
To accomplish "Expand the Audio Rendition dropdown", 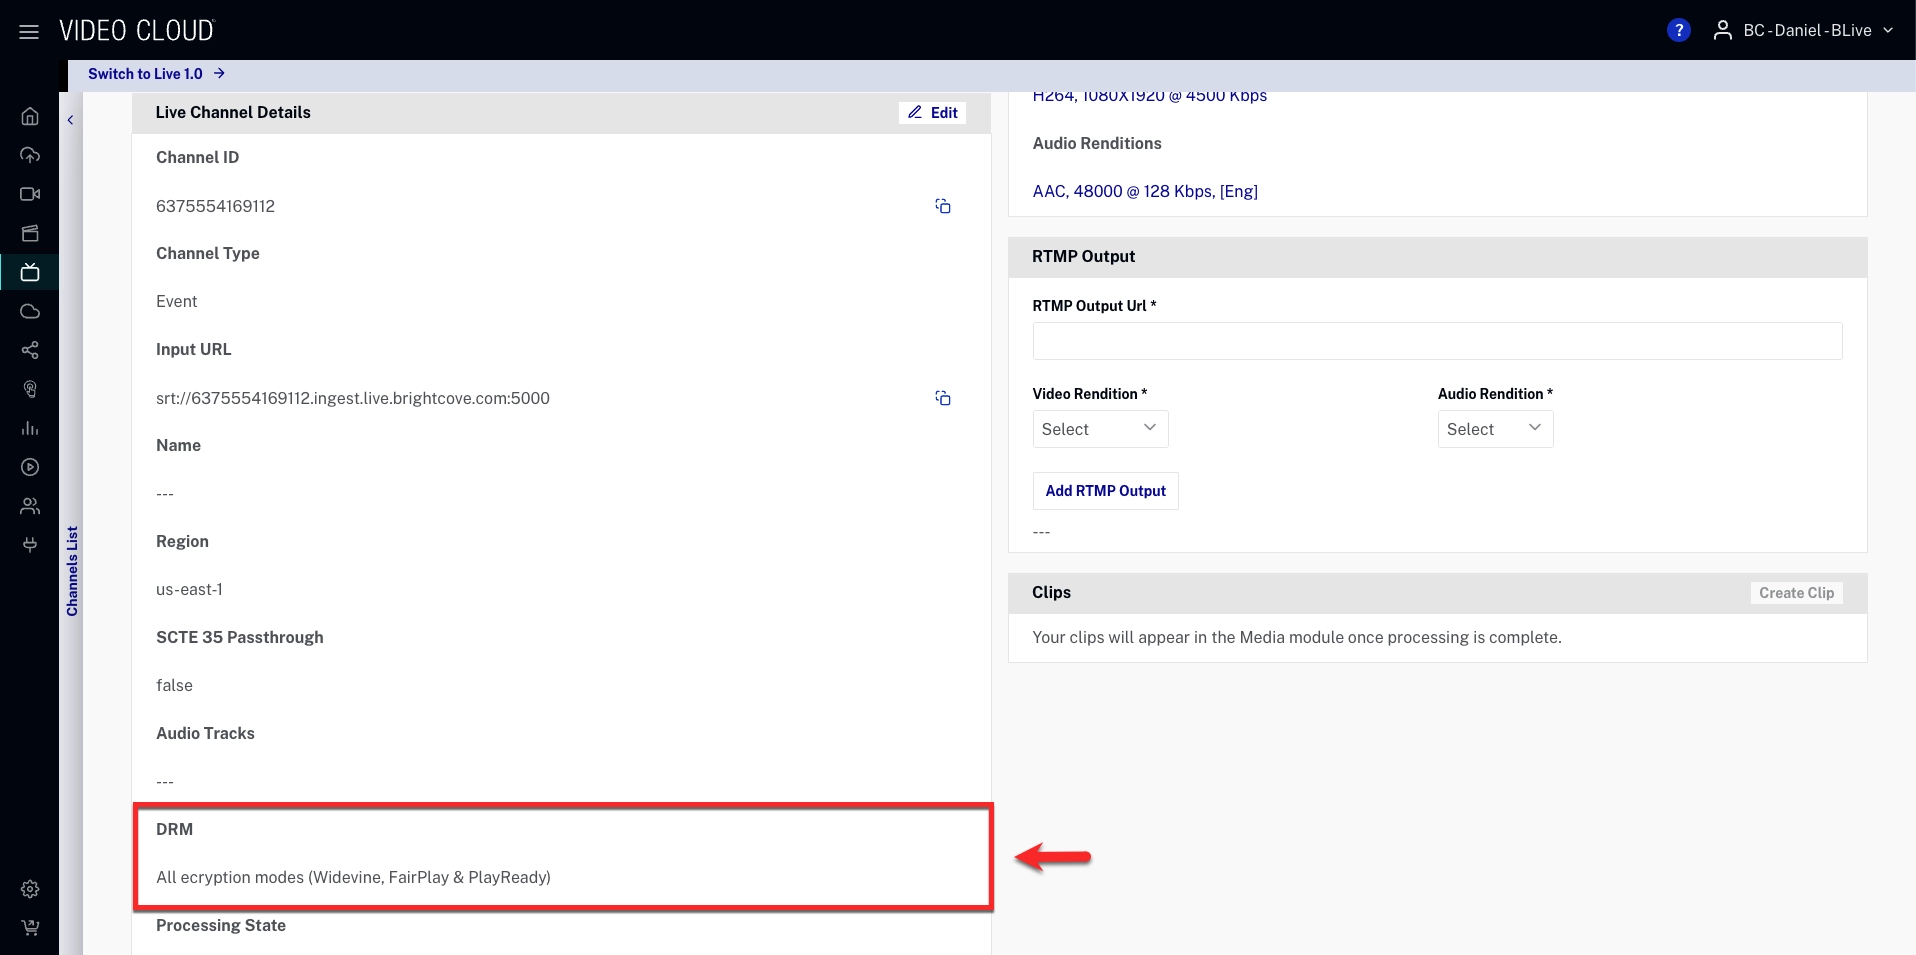I will [x=1494, y=429].
